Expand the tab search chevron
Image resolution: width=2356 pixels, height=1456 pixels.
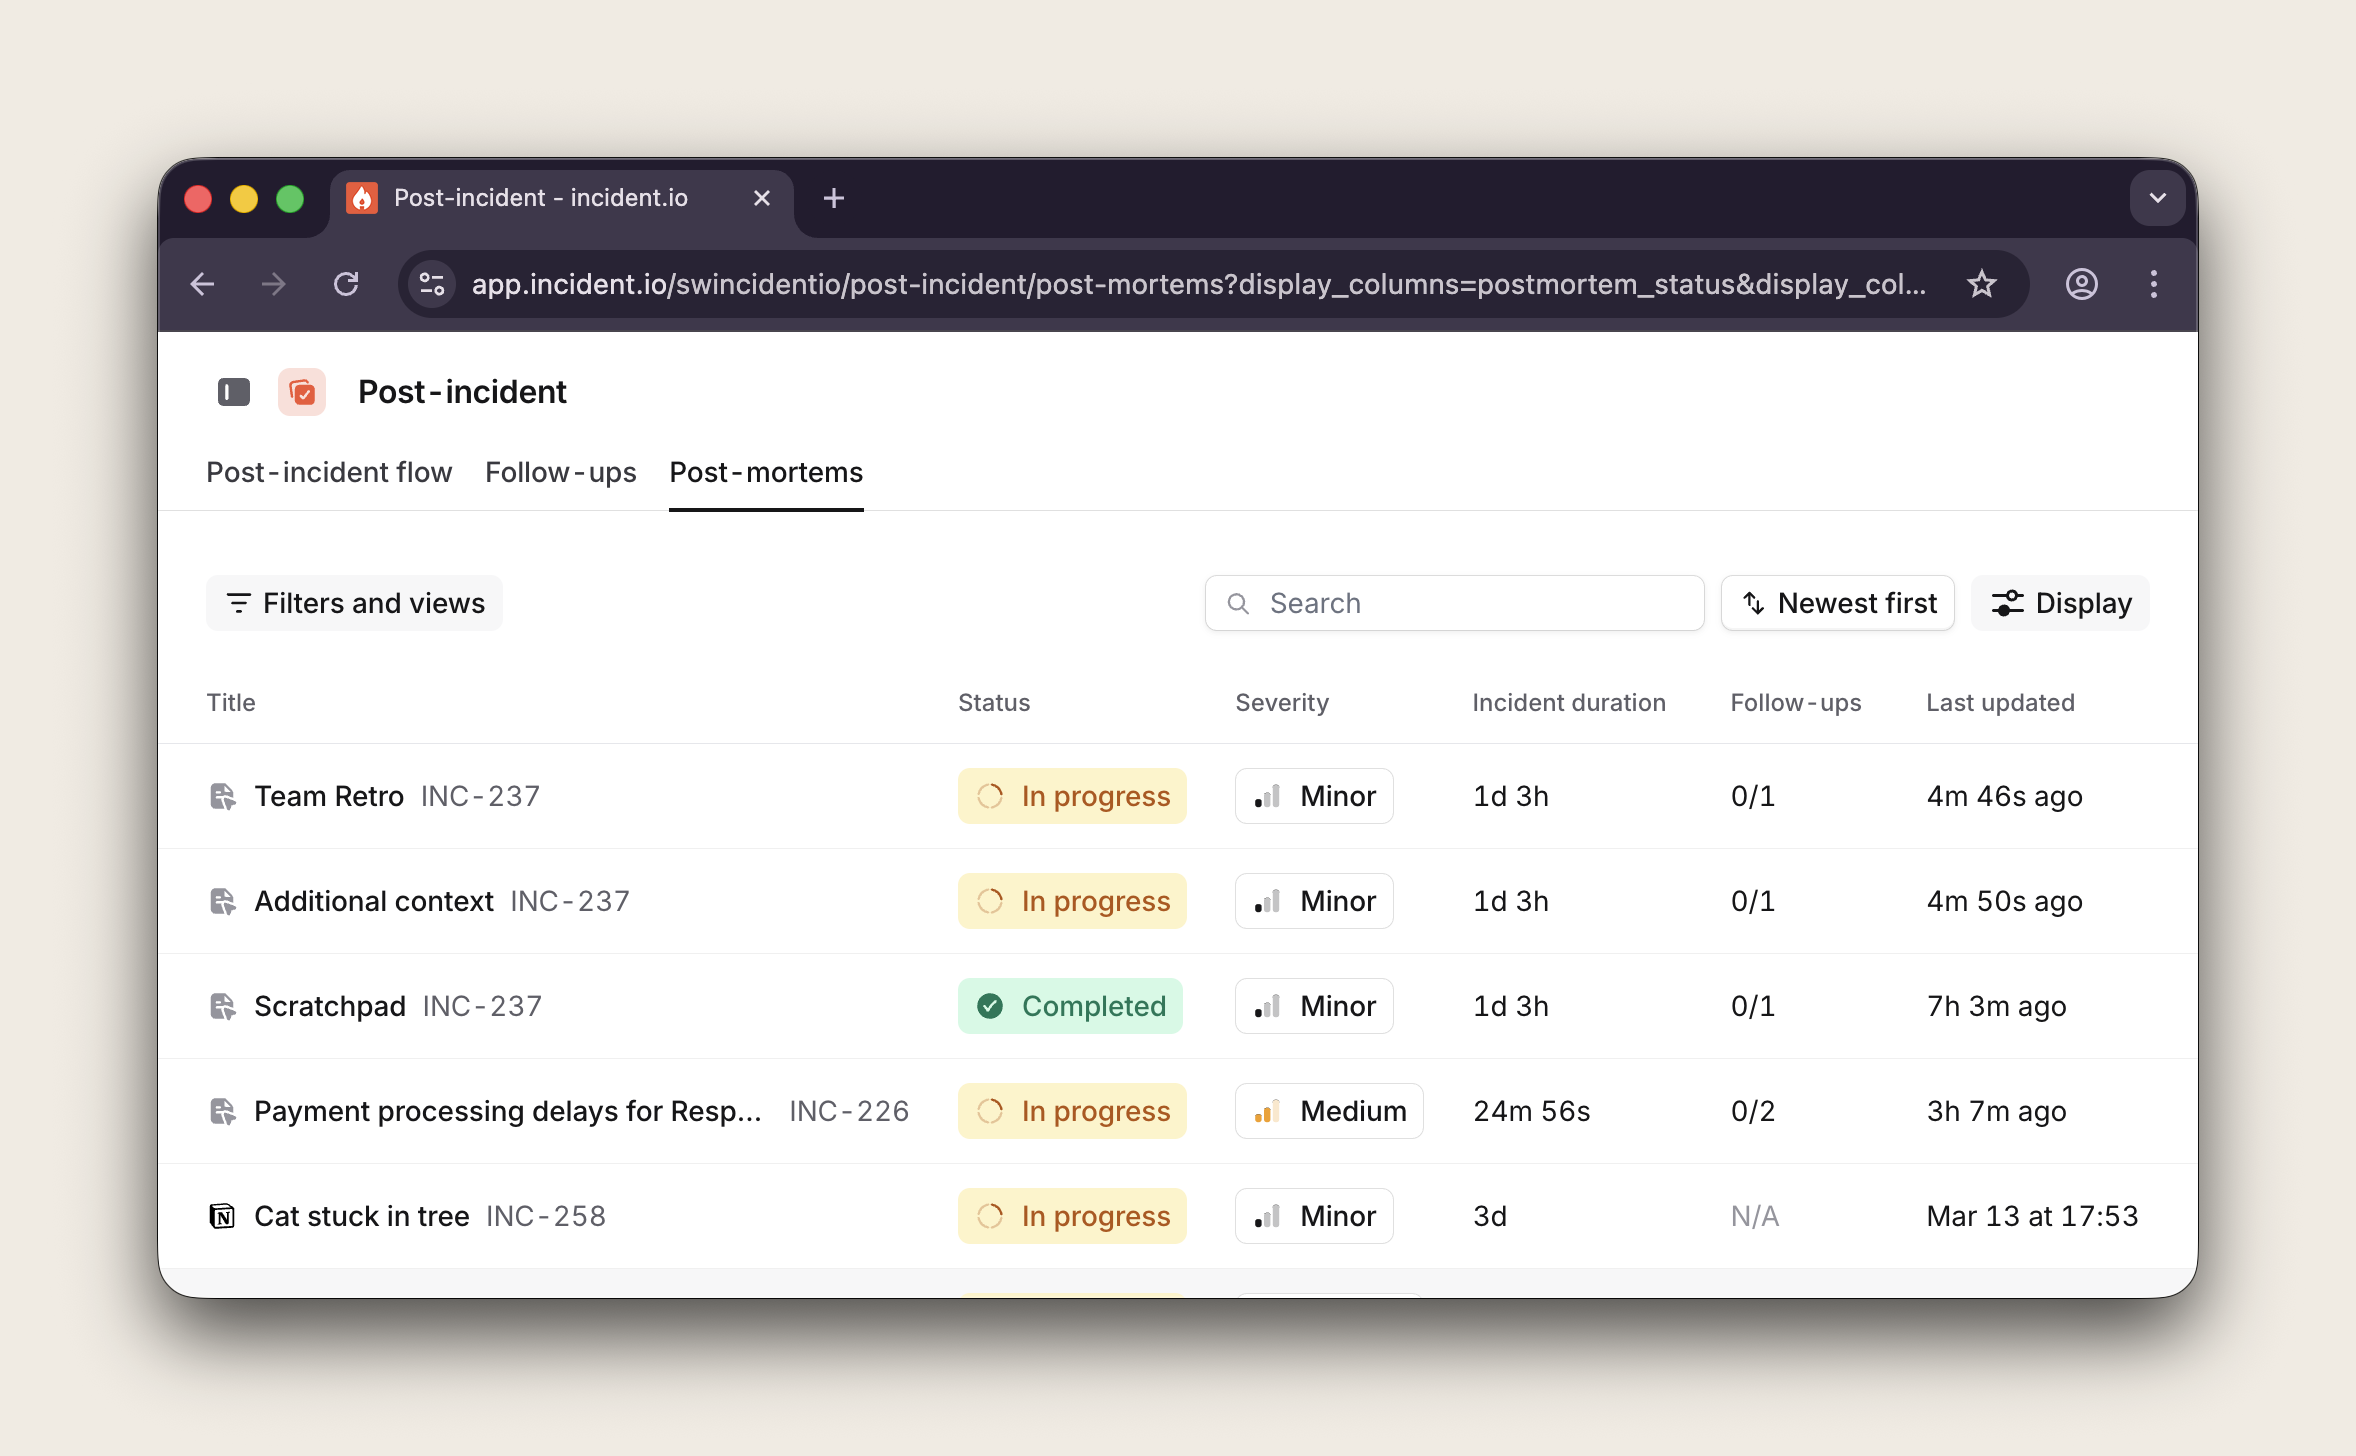2157,198
